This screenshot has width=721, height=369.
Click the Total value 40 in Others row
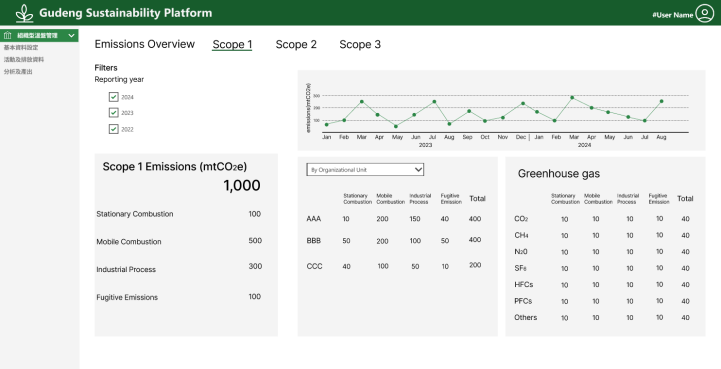[685, 317]
